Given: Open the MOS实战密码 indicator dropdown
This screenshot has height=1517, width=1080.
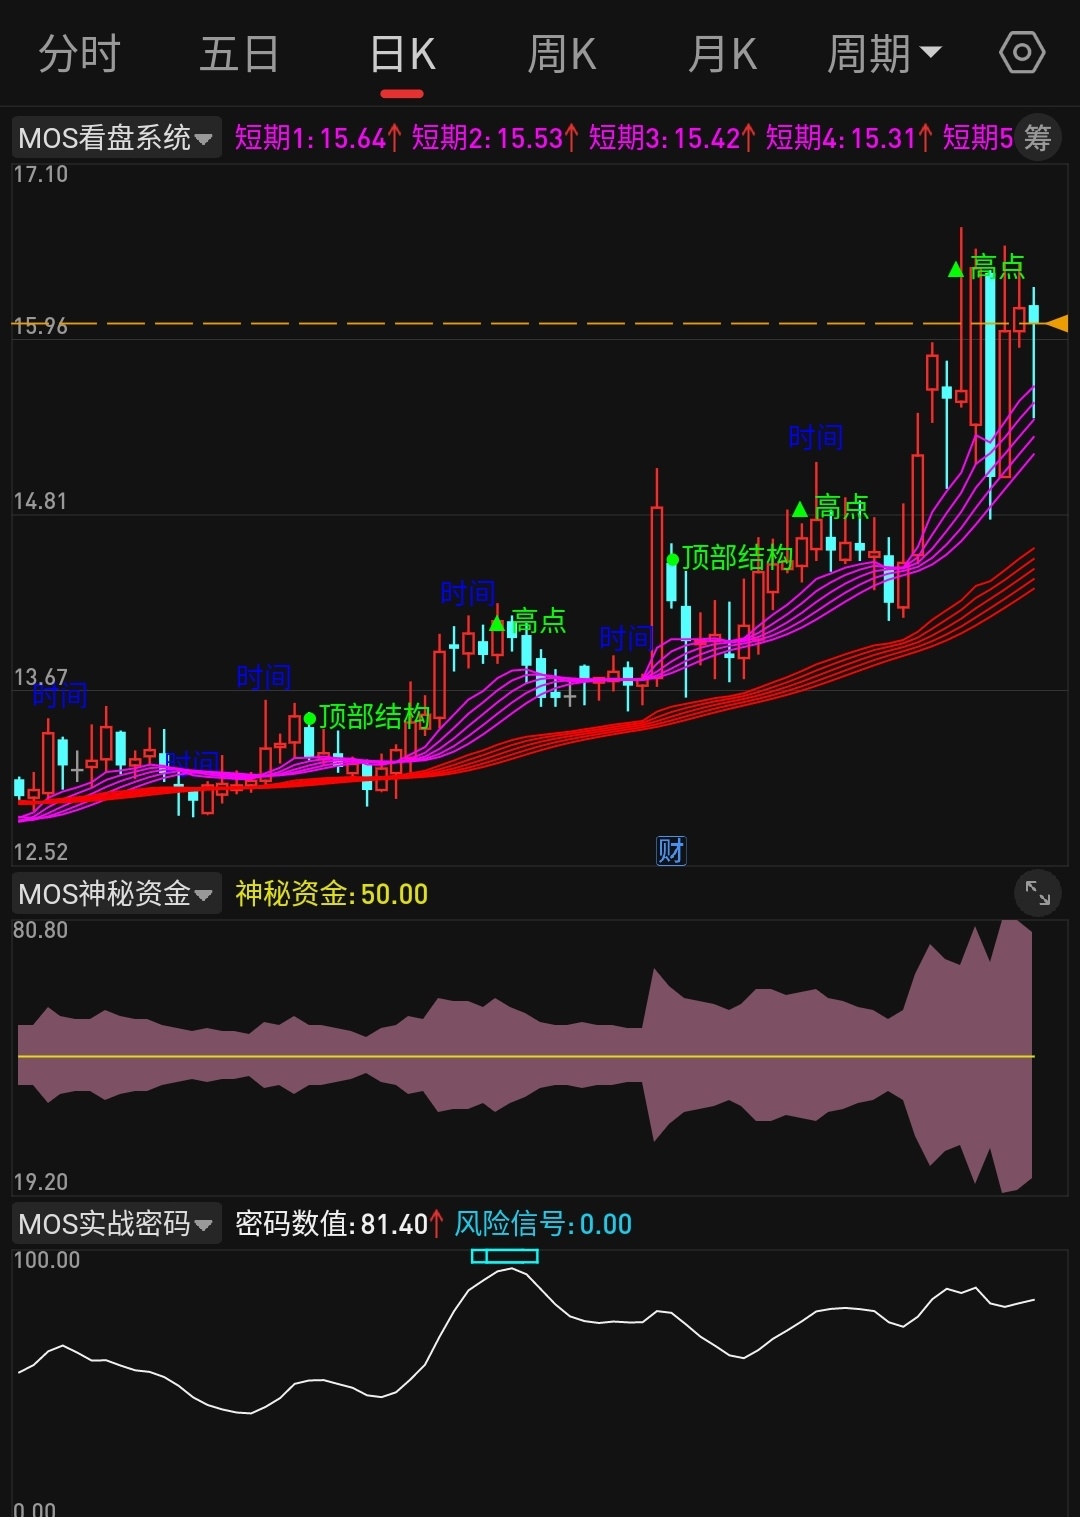Looking at the screenshot, I should (116, 1223).
